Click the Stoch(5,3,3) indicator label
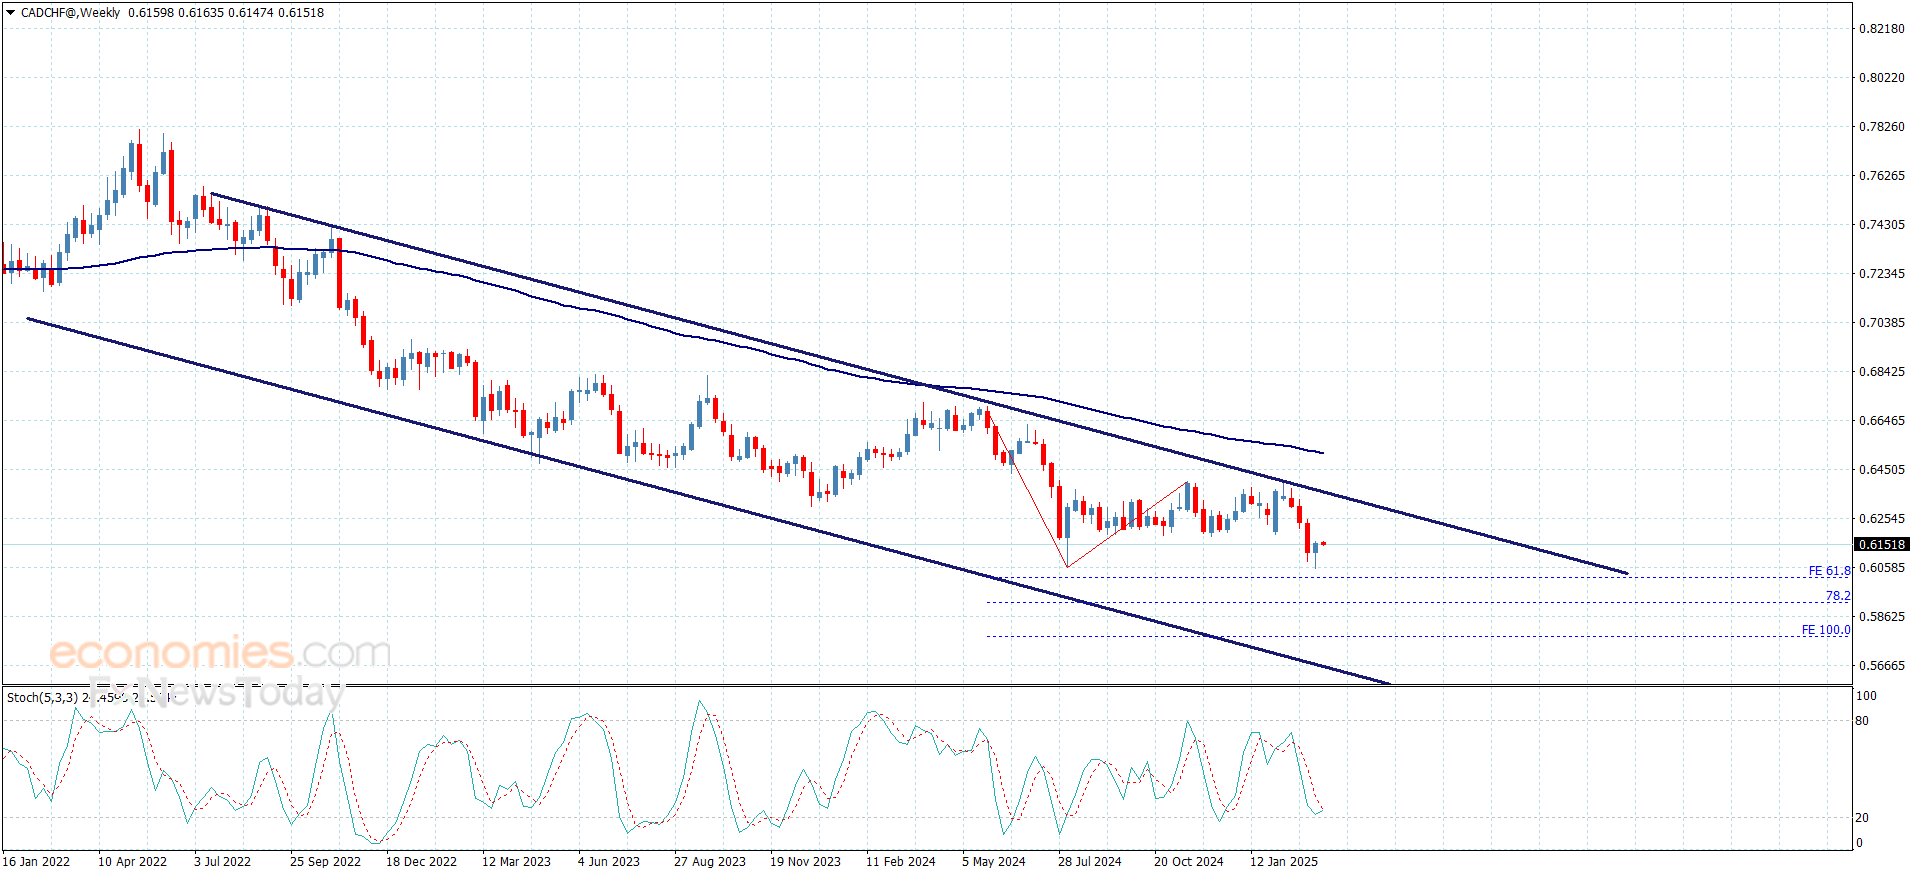 coord(42,697)
